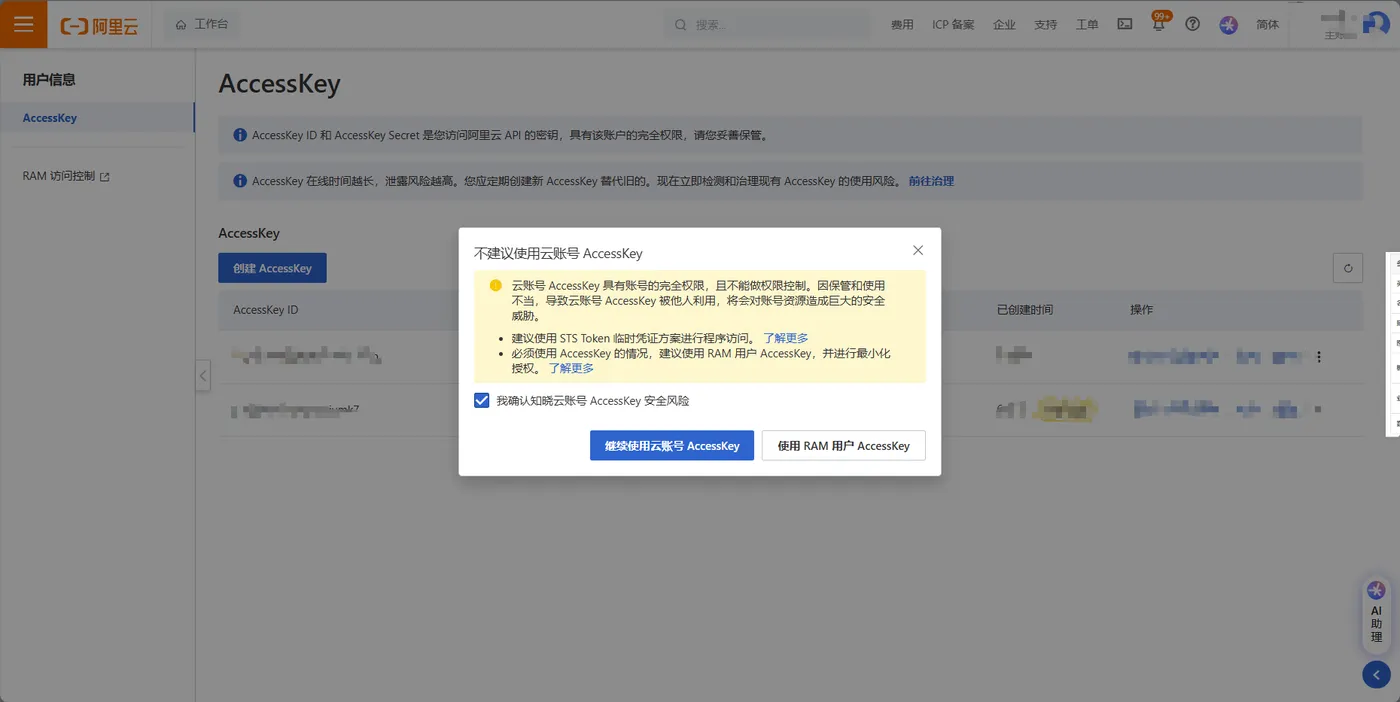Click the Aliyun logo

point(99,26)
